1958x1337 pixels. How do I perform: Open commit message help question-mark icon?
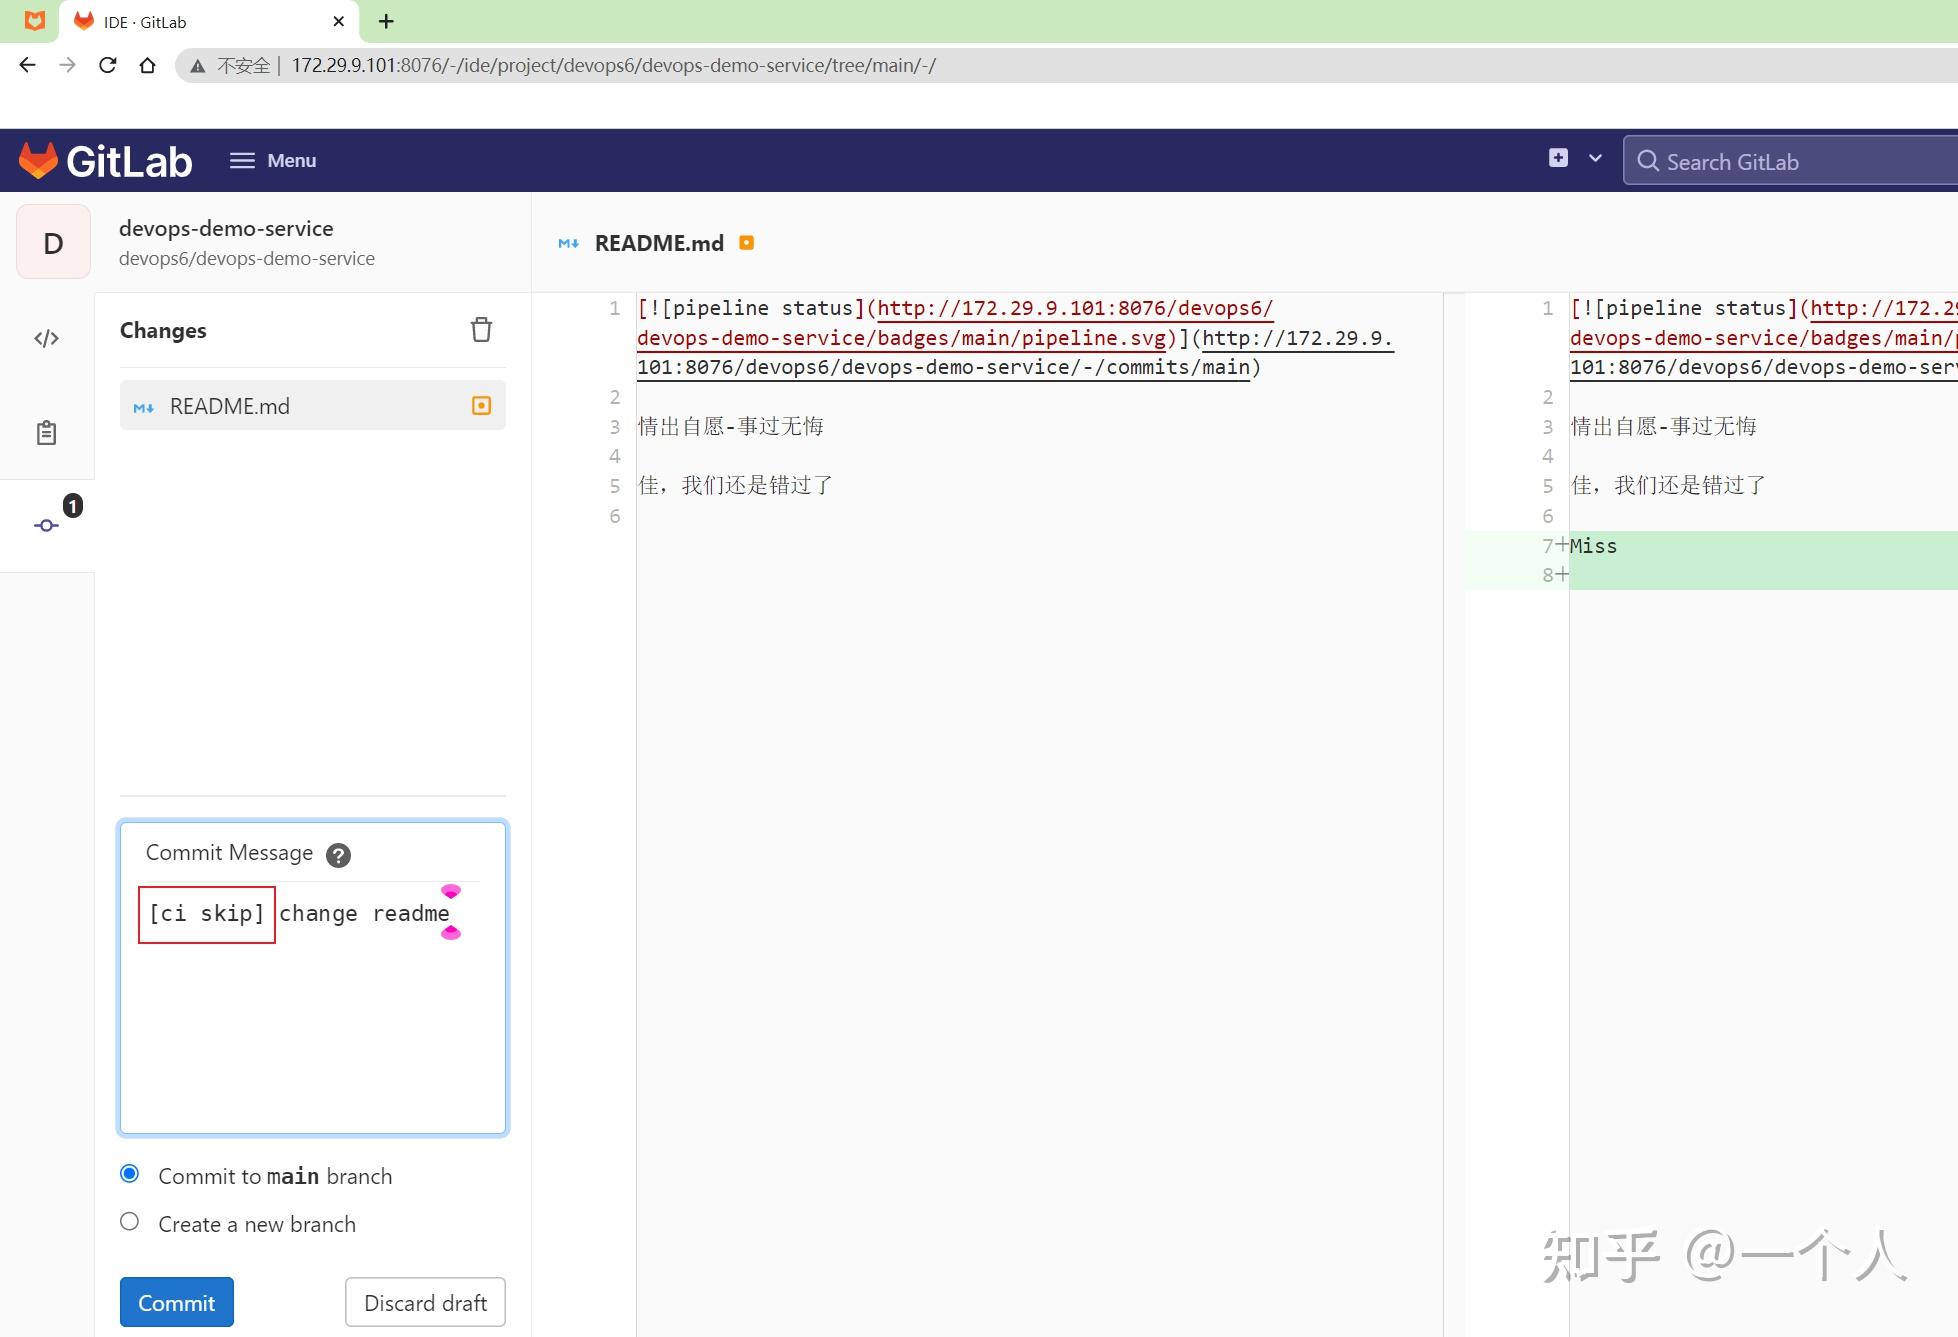(x=338, y=855)
